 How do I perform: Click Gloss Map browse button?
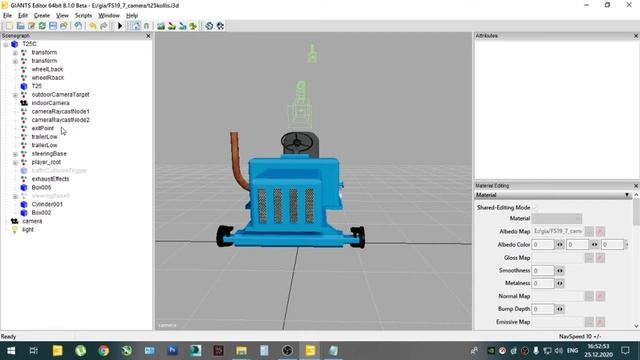tap(589, 258)
